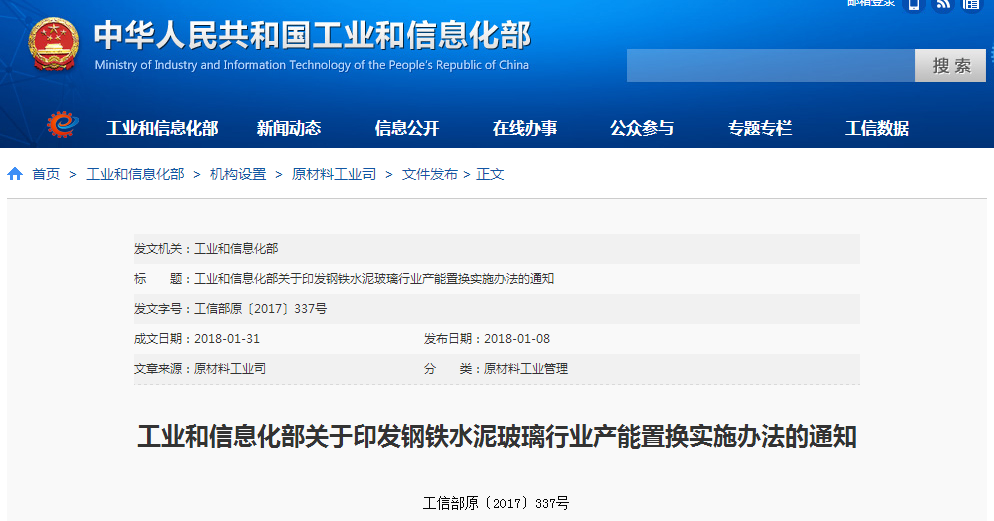Go to 首页 breadcrumb link

point(46,174)
